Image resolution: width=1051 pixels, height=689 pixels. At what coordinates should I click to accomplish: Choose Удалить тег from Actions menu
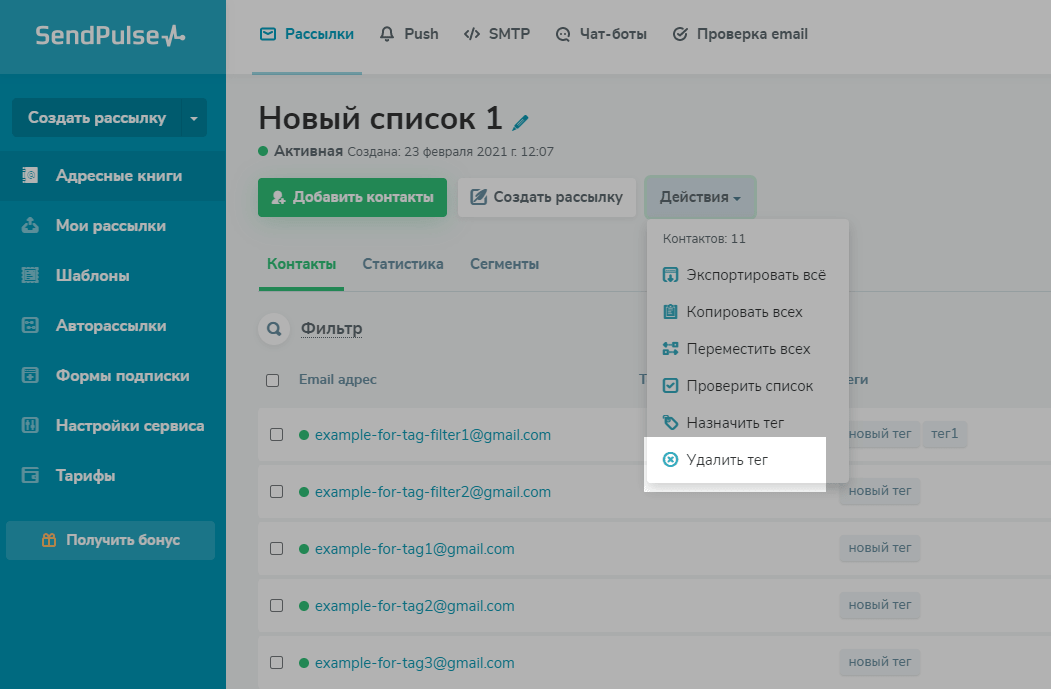pos(726,460)
